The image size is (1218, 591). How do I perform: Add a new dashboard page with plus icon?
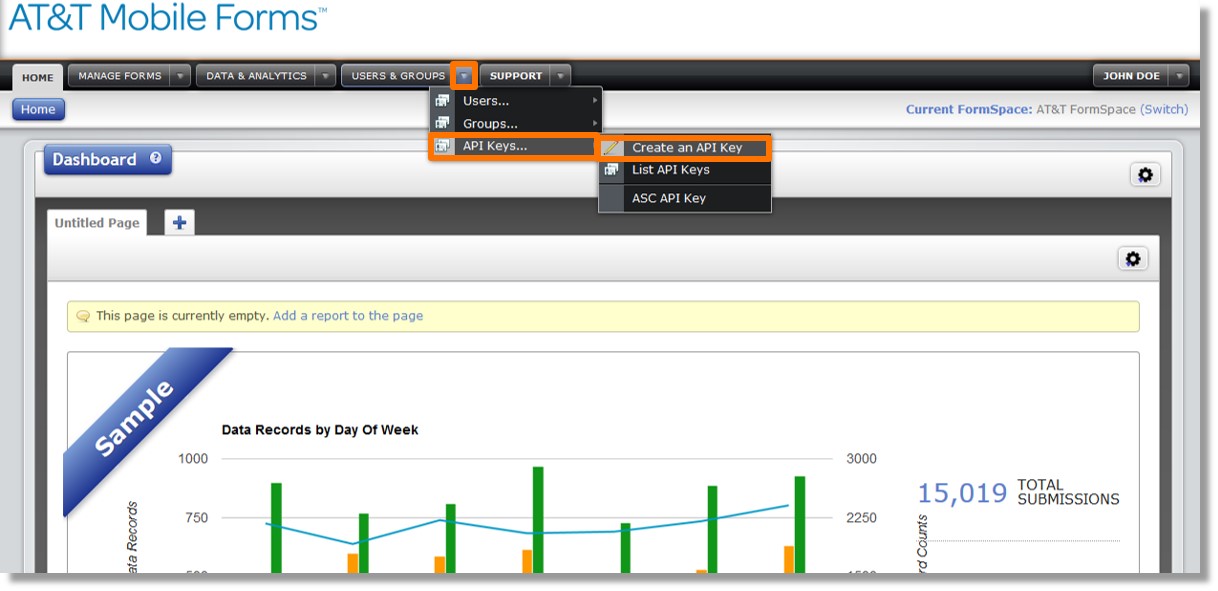(179, 223)
